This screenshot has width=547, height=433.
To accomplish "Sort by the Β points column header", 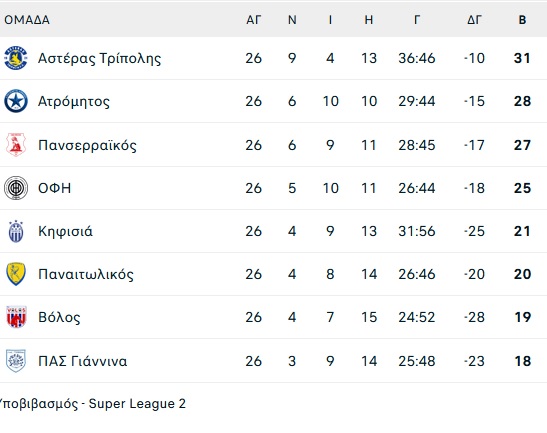I will click(x=522, y=20).
